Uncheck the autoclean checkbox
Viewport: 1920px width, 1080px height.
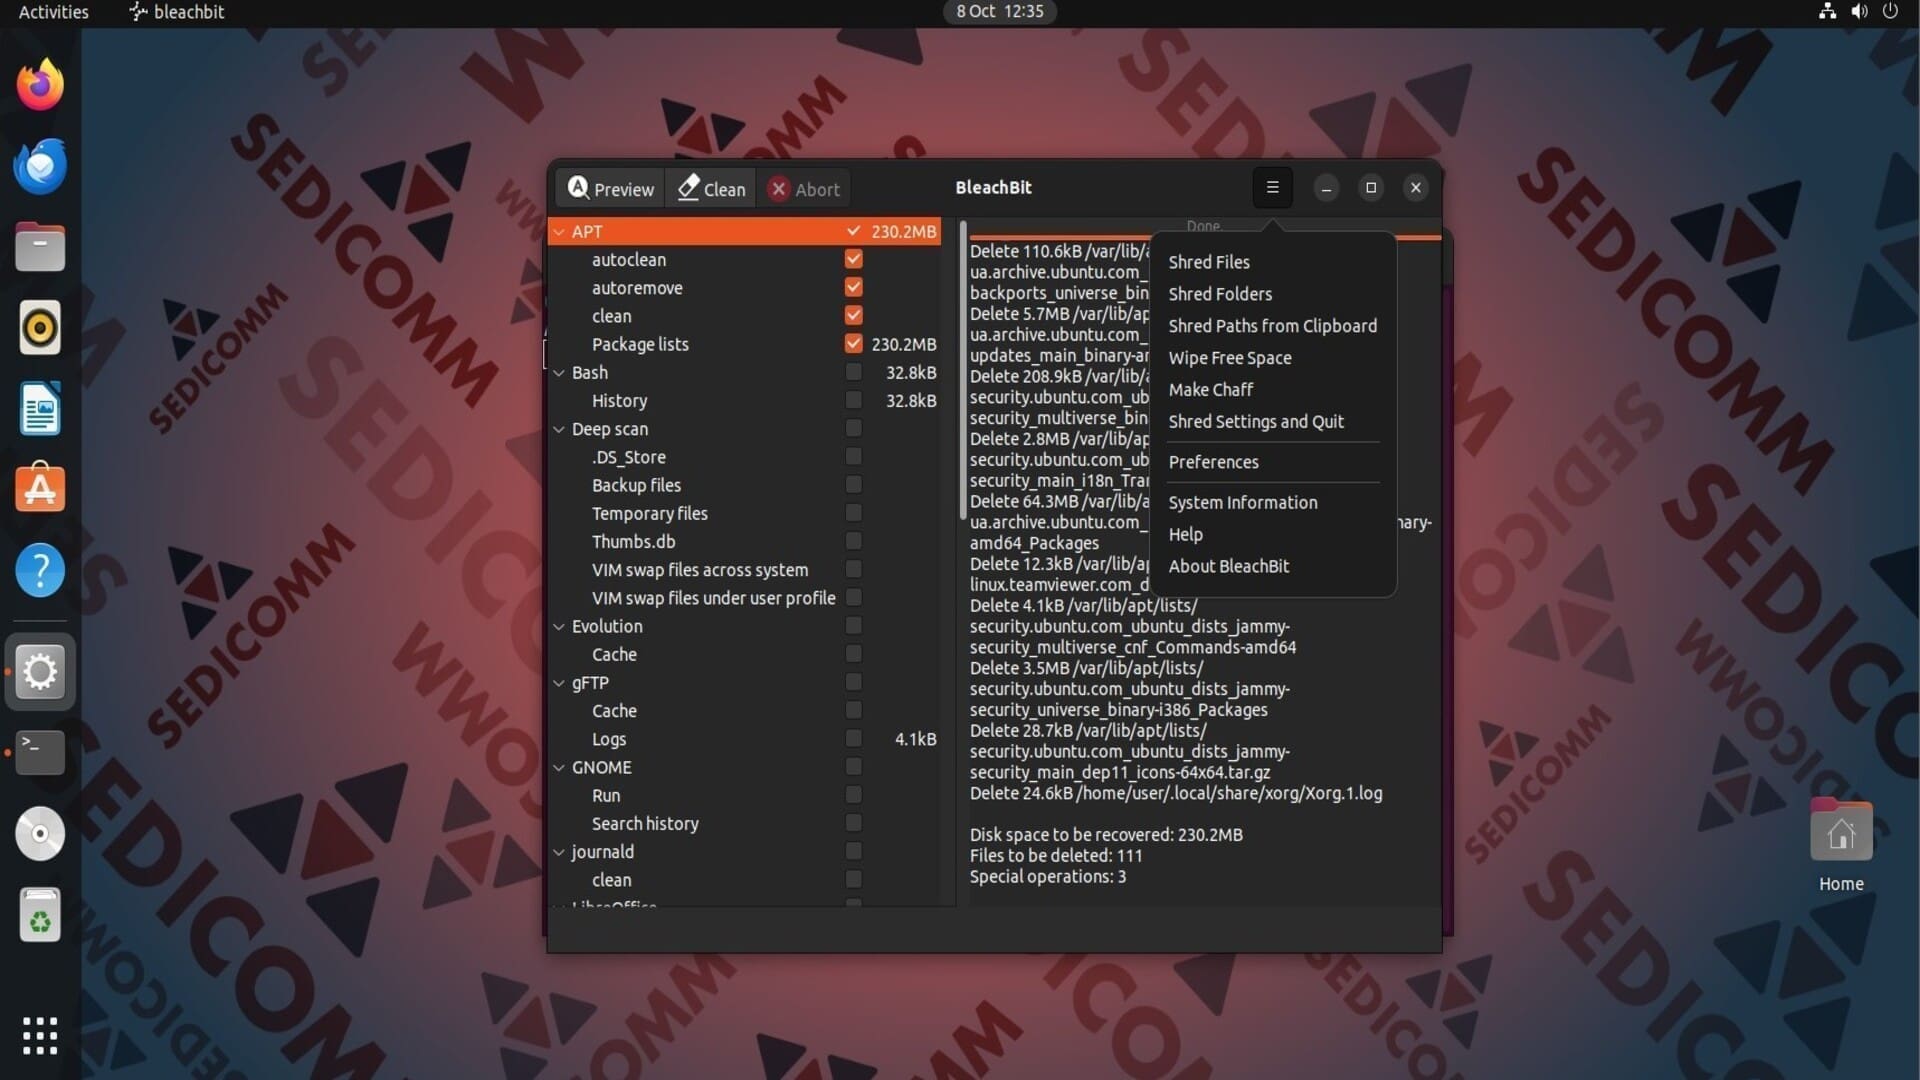pyautogui.click(x=853, y=259)
